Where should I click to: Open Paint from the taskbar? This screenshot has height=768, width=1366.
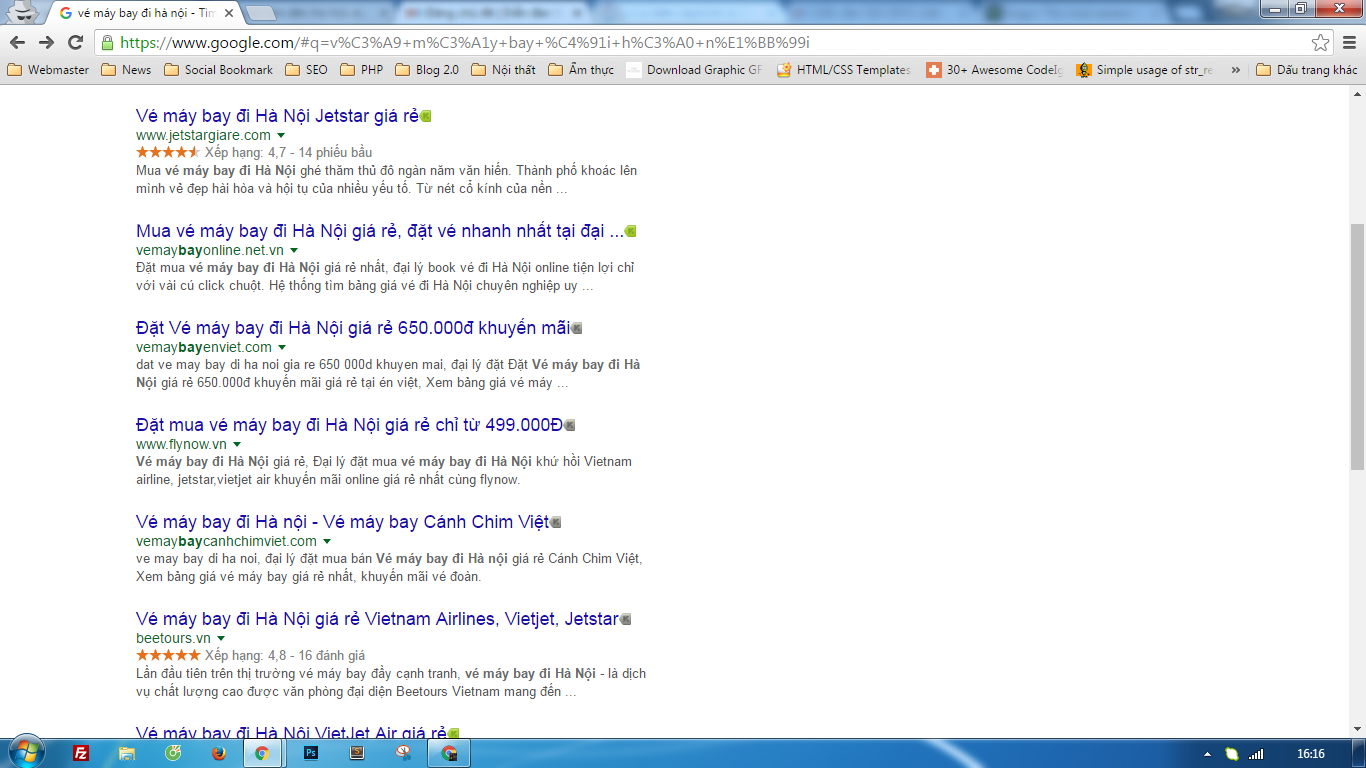403,753
